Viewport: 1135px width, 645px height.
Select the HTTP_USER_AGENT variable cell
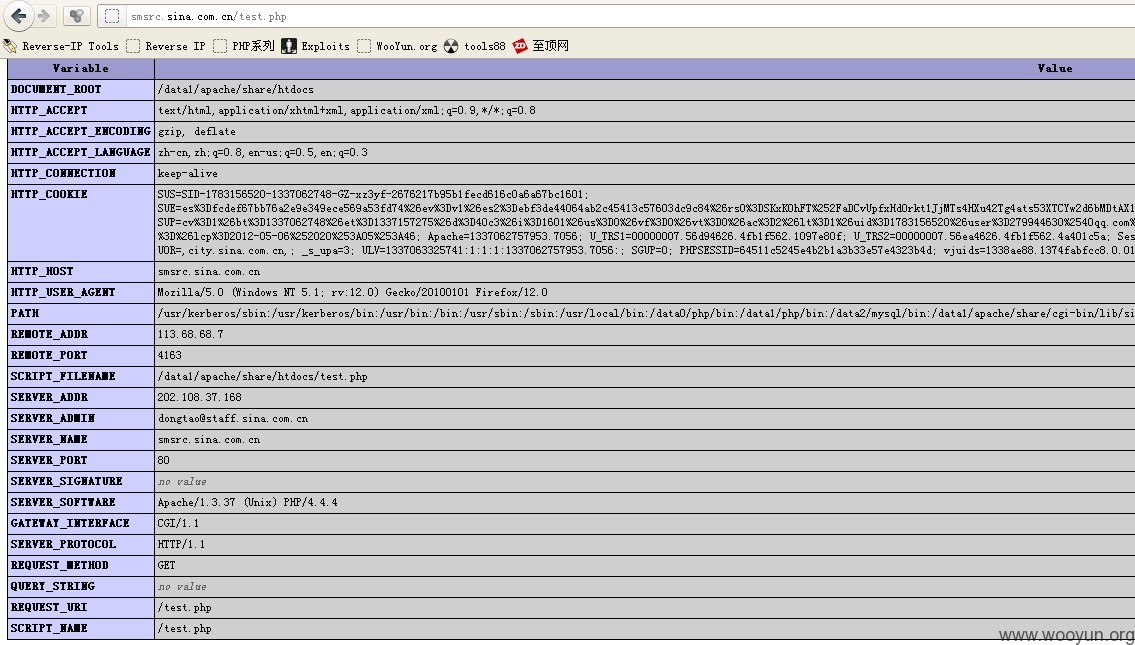point(81,293)
